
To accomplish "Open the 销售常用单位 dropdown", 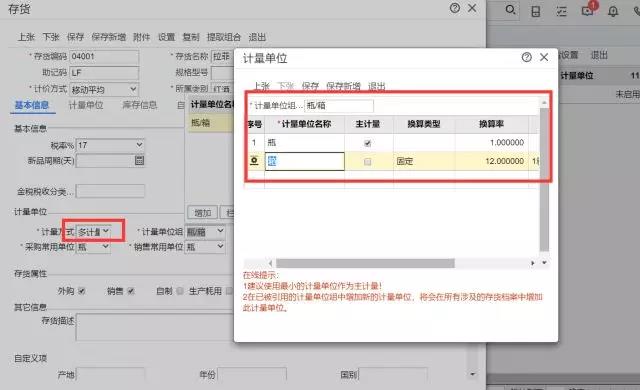I will coord(205,246).
